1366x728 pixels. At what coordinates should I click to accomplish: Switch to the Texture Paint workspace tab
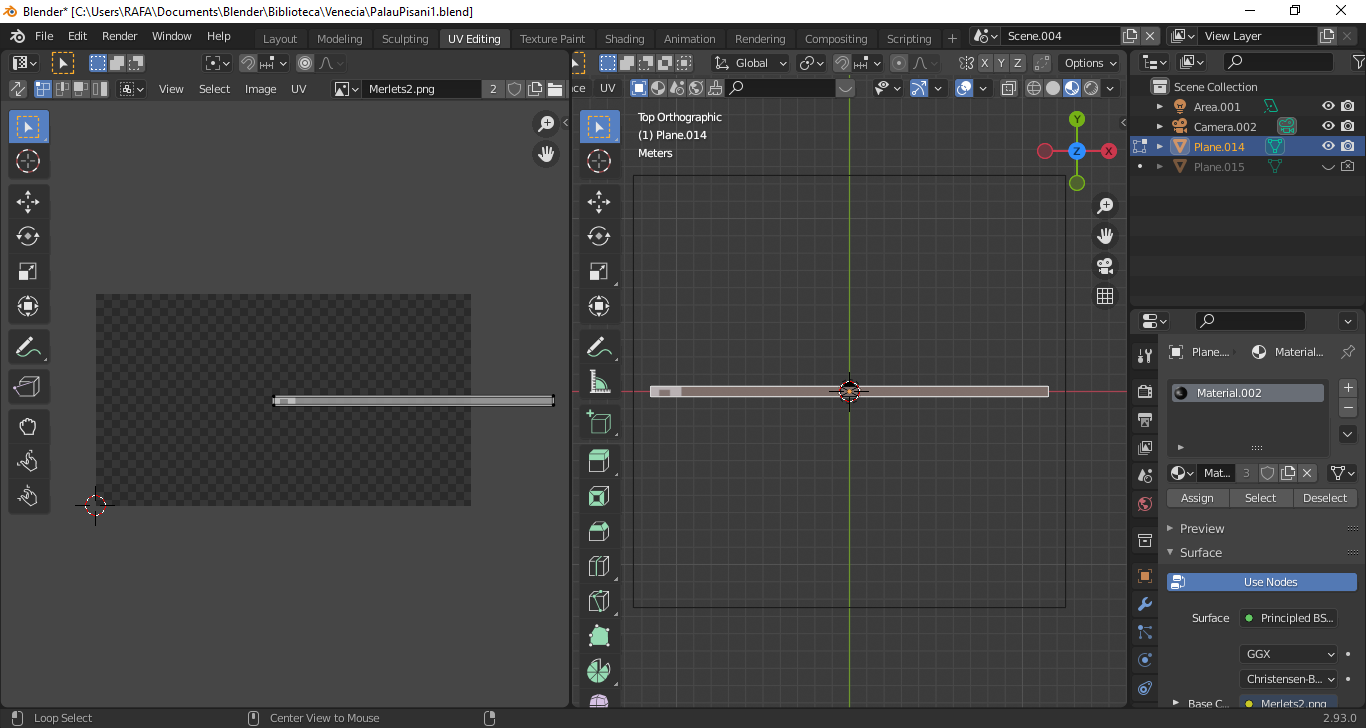point(552,39)
